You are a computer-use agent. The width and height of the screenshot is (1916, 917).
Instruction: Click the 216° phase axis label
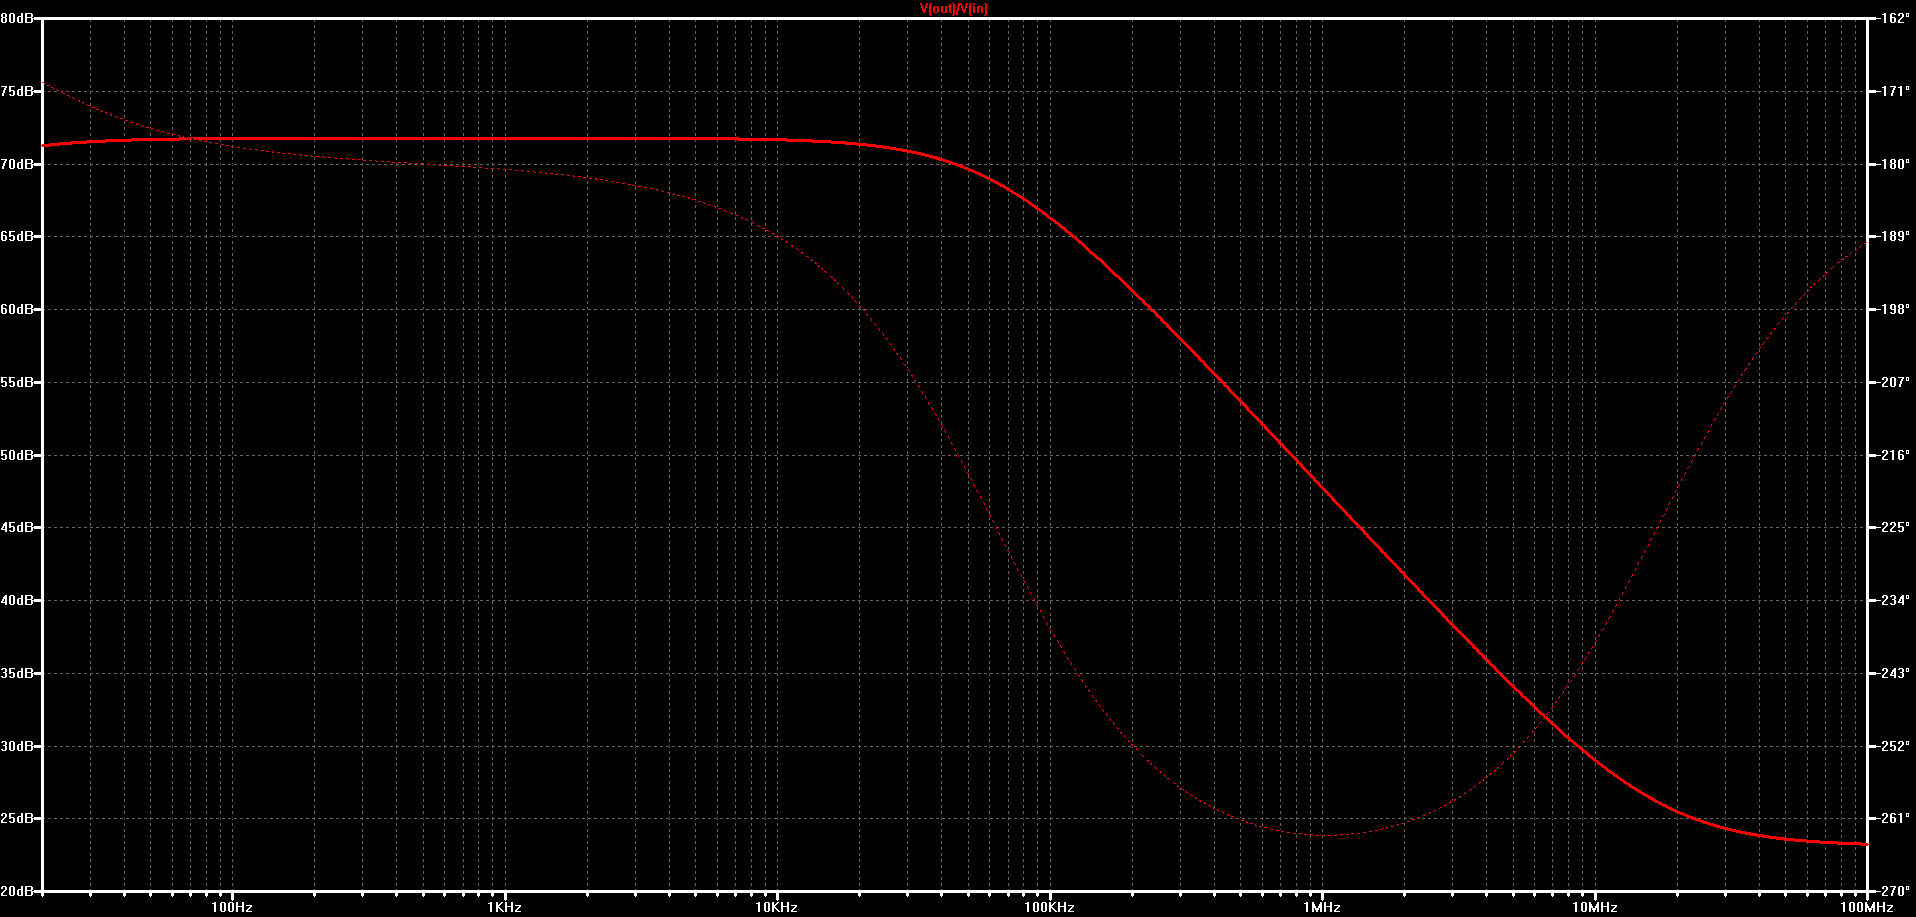1895,455
